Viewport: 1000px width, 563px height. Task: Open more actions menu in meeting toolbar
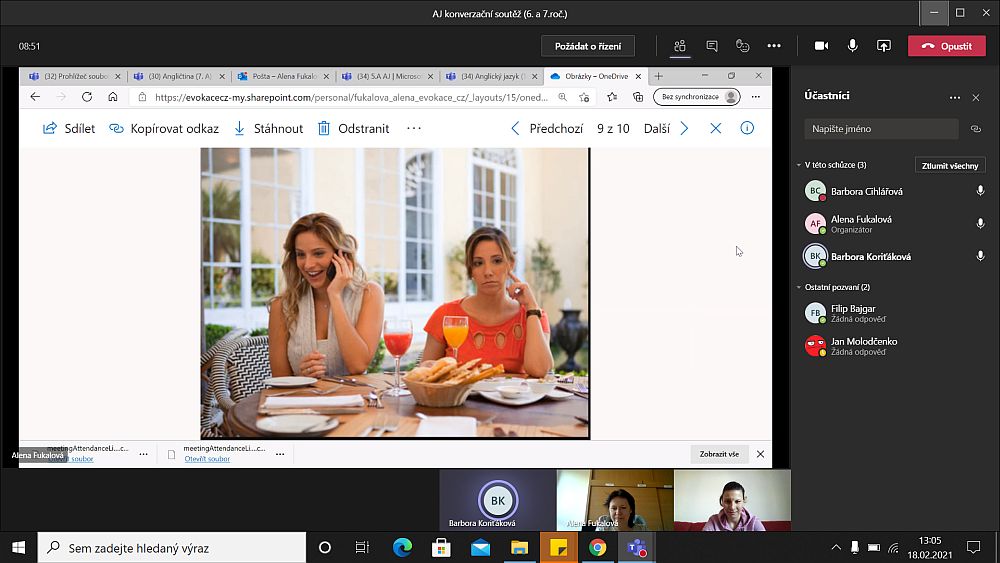point(773,46)
